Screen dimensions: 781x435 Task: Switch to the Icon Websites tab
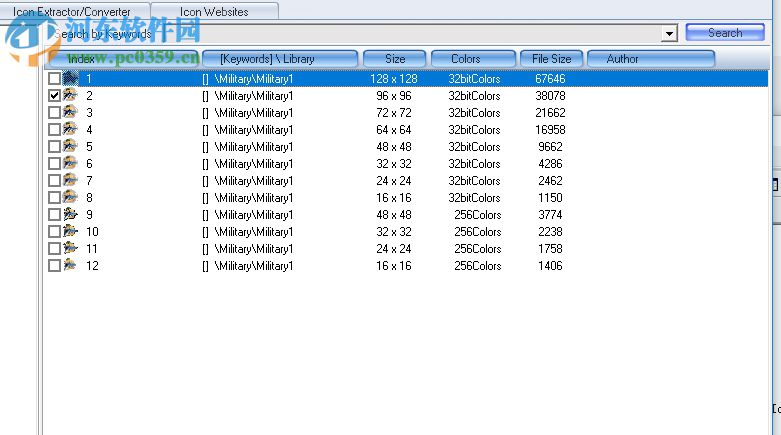coord(214,11)
